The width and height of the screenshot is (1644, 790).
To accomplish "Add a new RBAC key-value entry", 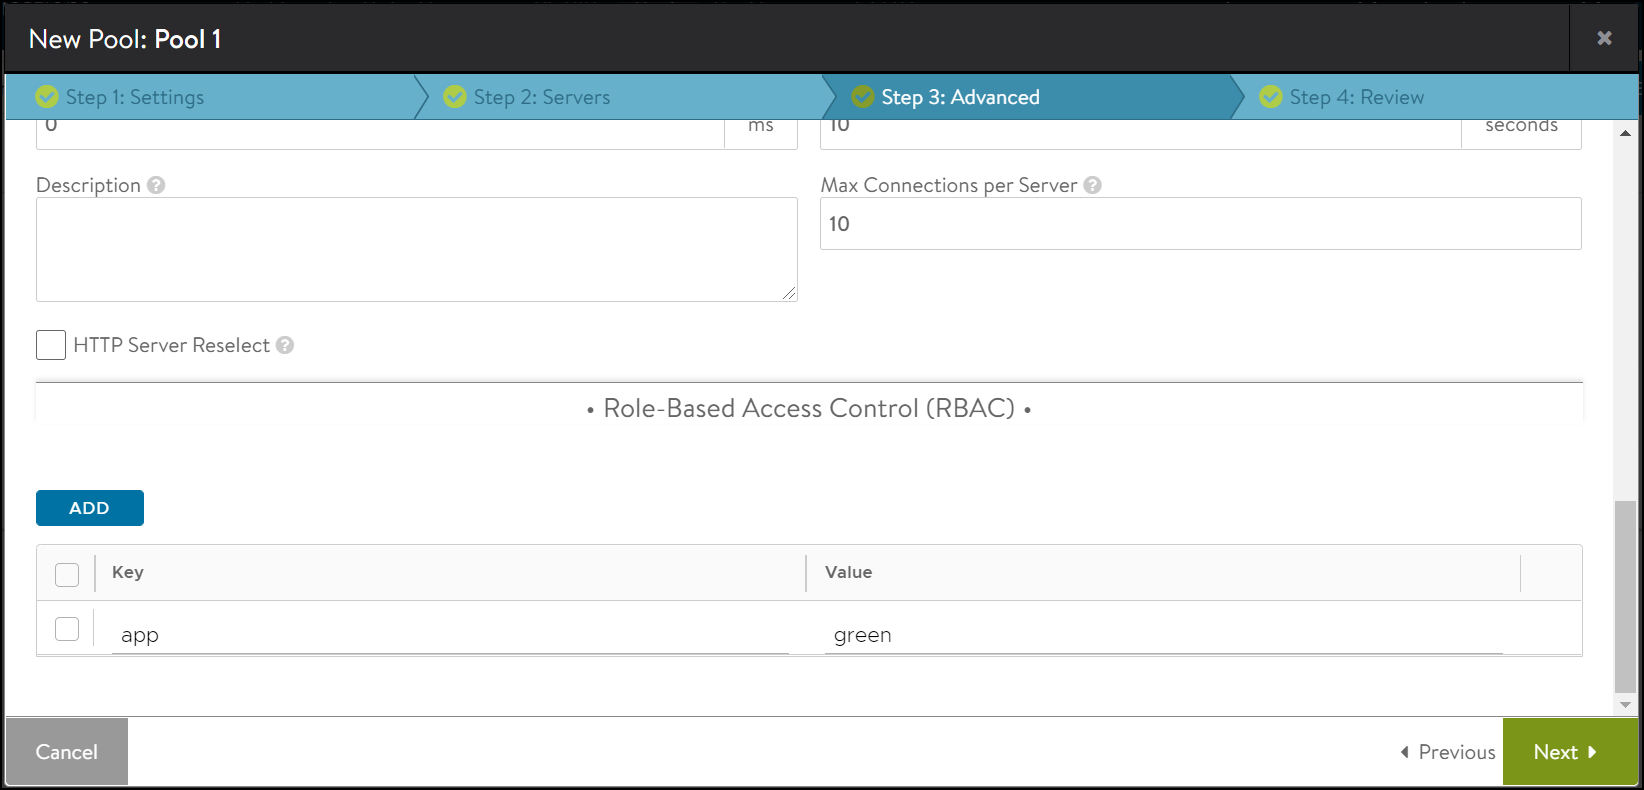I will point(90,508).
